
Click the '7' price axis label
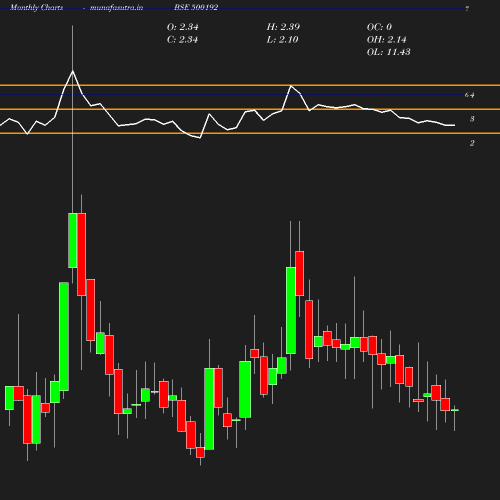point(467,9)
